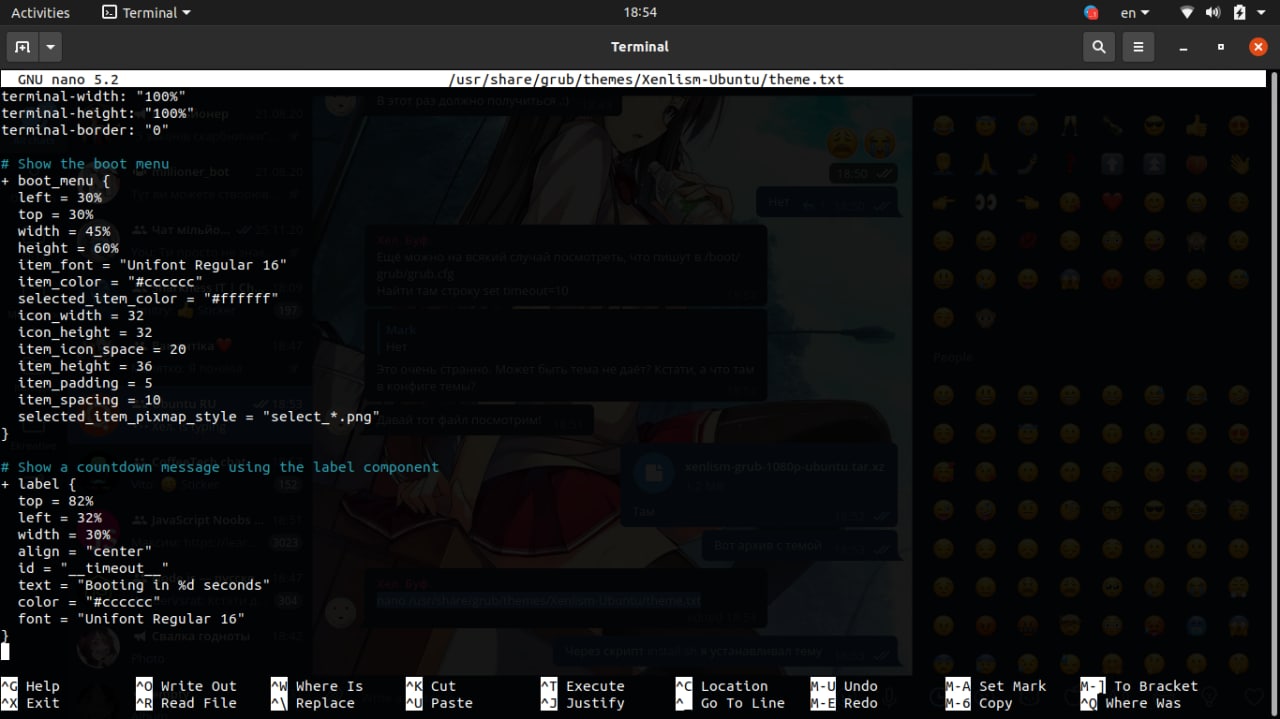
Task: Click the 'icon_width = 32' line
Action: [x=81, y=315]
